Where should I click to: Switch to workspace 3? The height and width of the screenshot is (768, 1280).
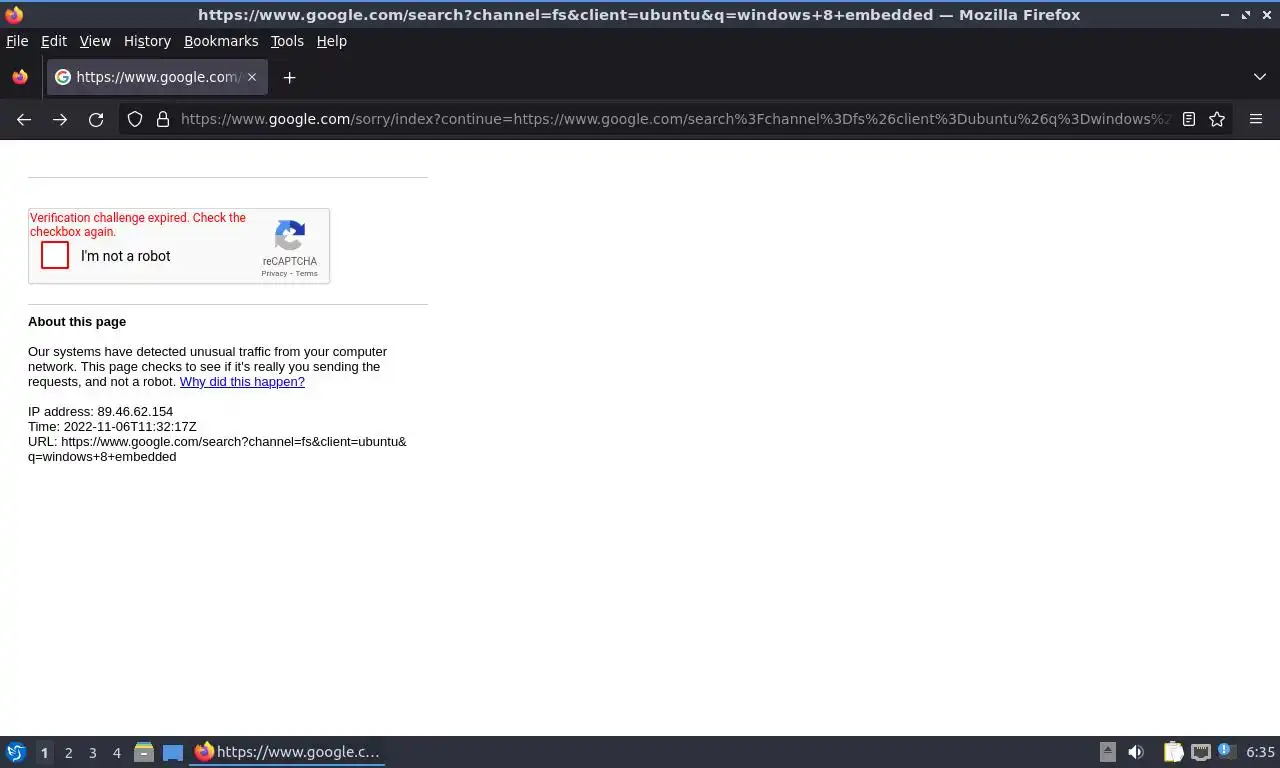point(92,753)
